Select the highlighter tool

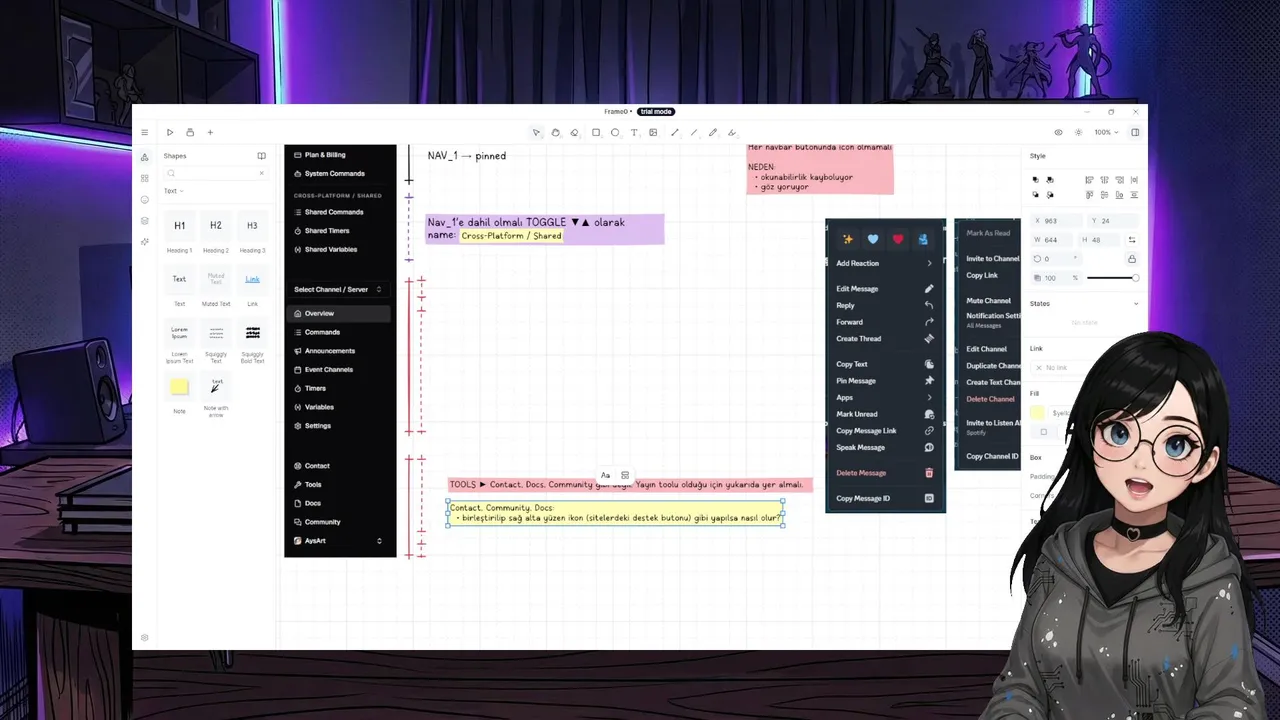click(732, 132)
